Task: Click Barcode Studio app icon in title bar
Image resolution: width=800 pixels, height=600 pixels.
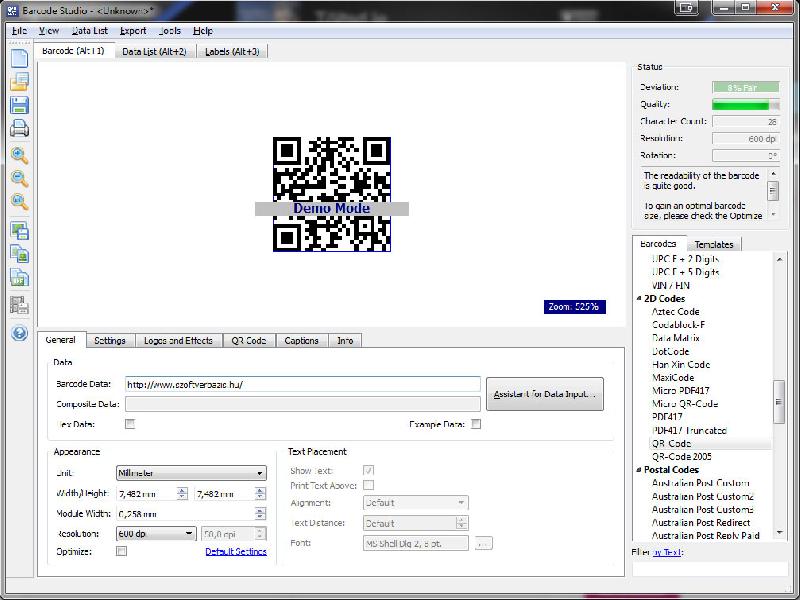Action: pyautogui.click(x=13, y=10)
